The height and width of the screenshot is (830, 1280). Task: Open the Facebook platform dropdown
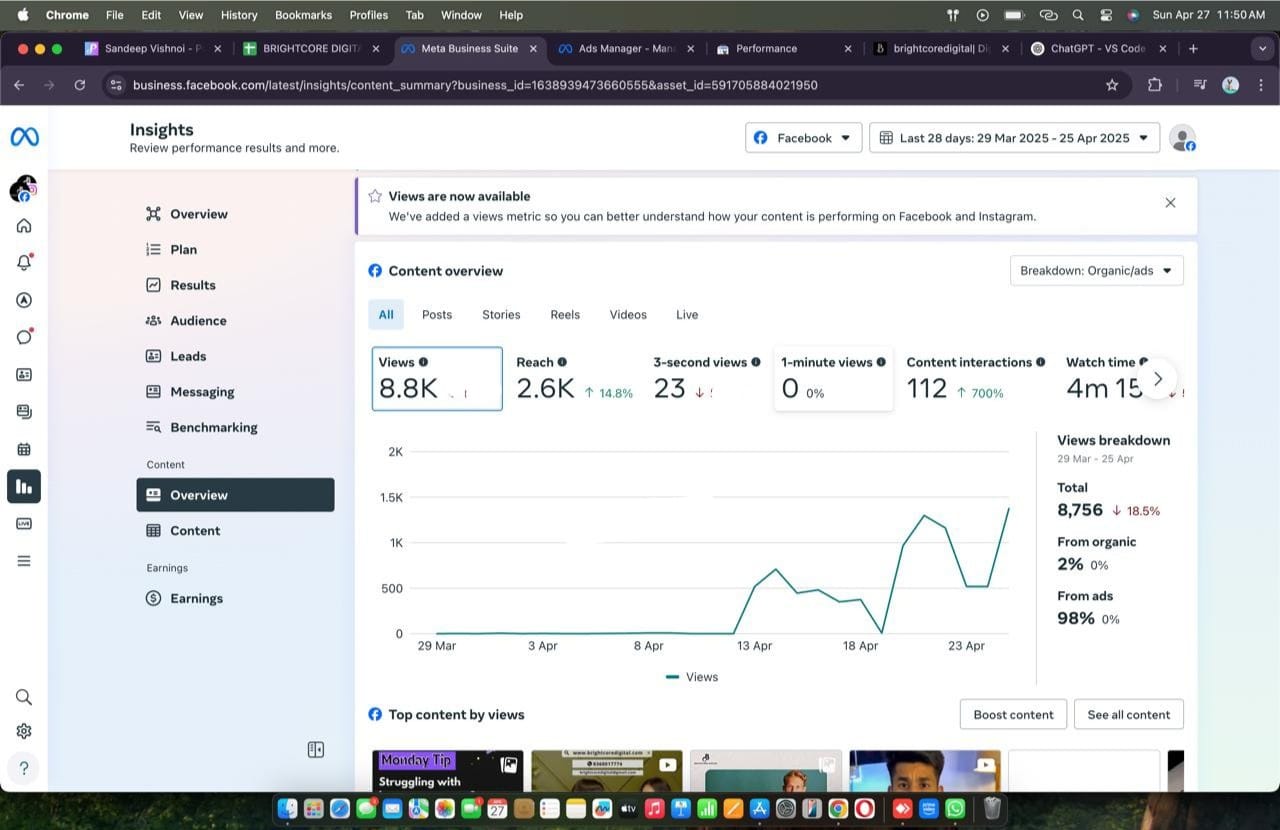pos(803,138)
